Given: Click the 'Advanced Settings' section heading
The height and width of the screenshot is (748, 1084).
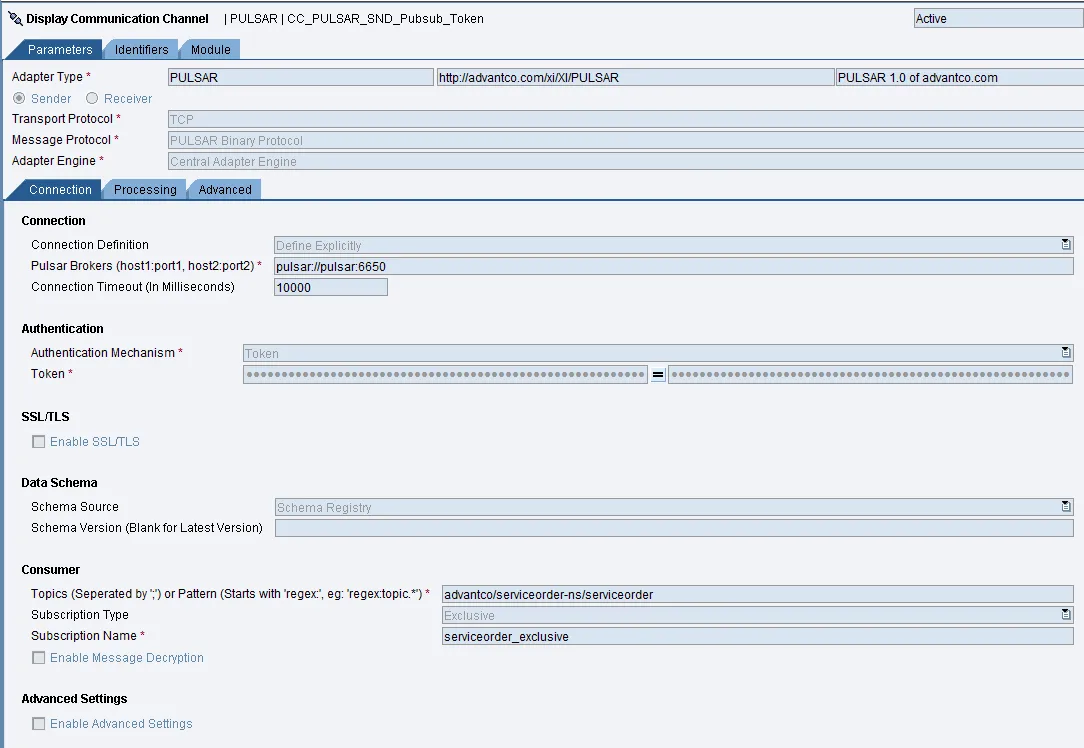Looking at the screenshot, I should tap(74, 699).
